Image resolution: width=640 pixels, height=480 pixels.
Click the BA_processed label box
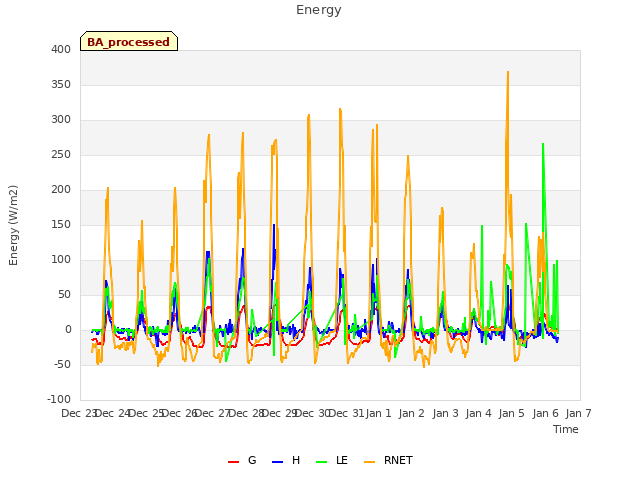click(x=129, y=41)
